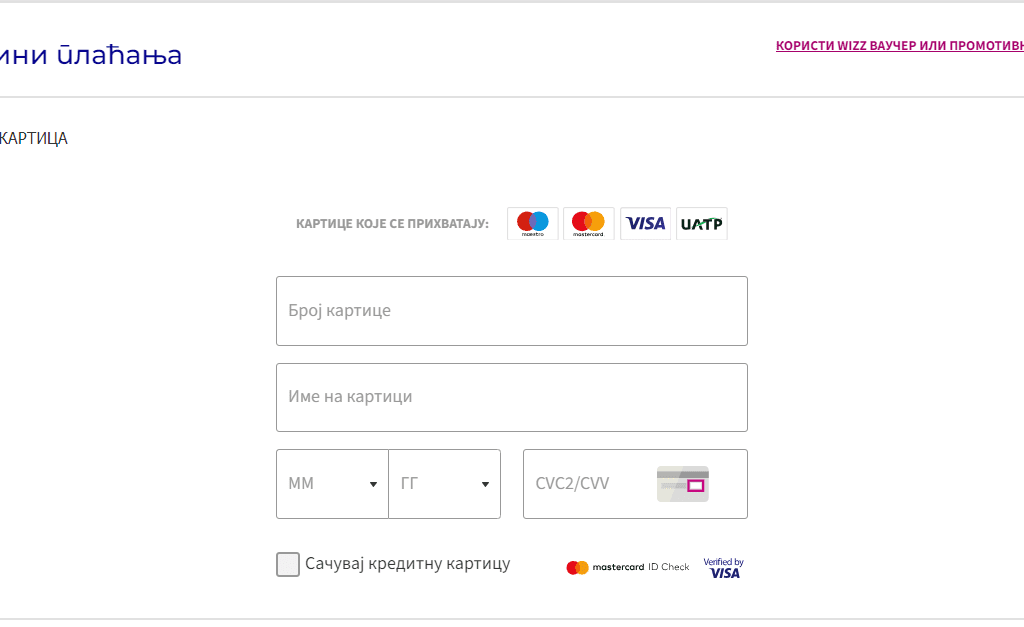Click the UATP card logo
1024x627 pixels.
701,224
